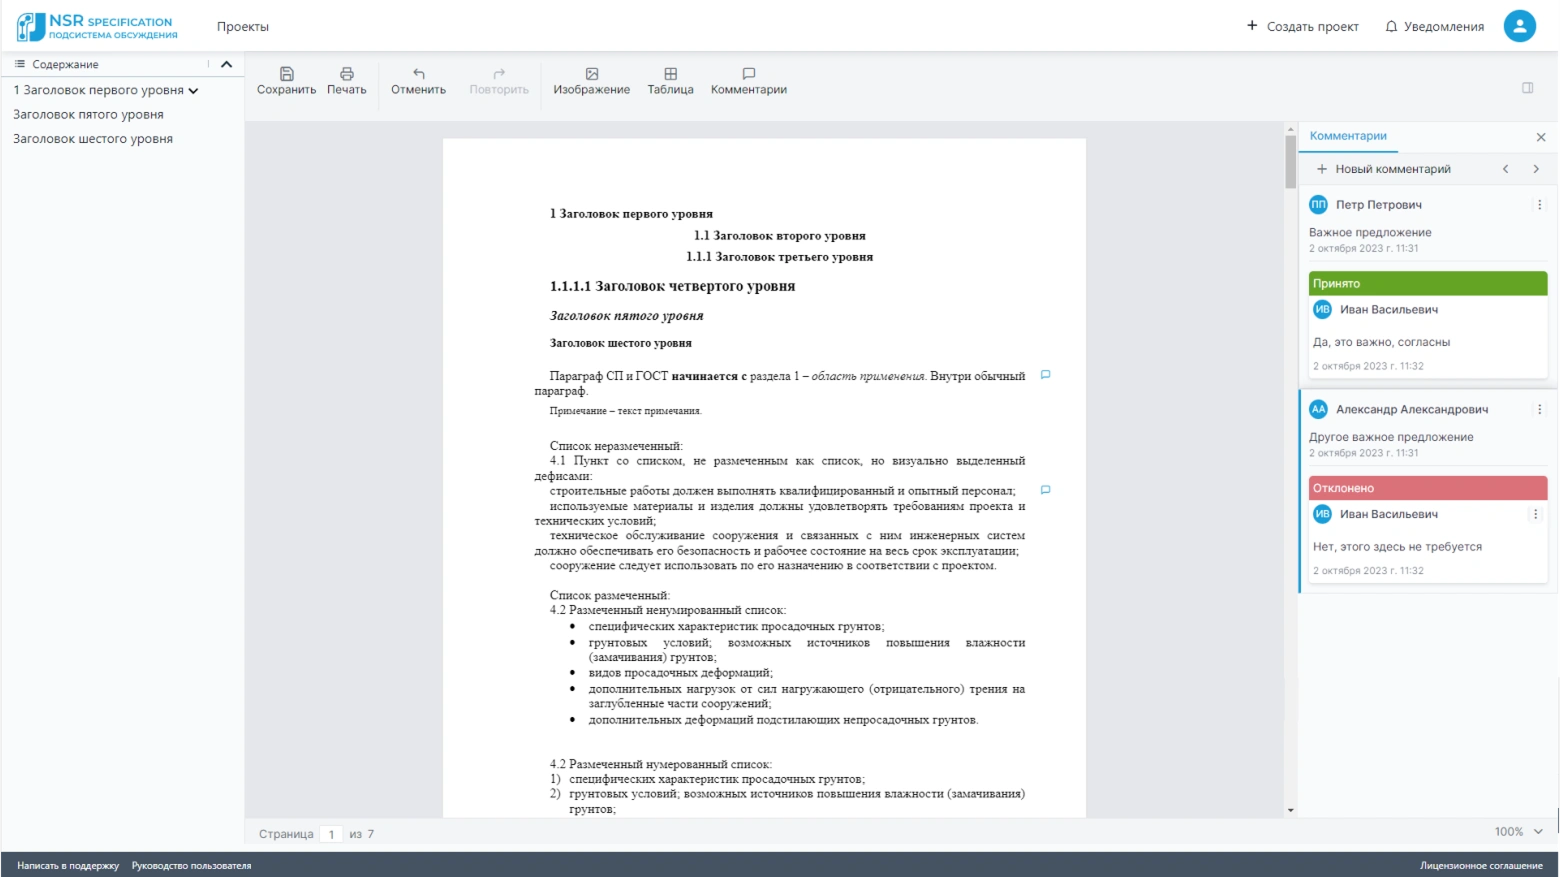Collapse the Содержание panel

(226, 64)
